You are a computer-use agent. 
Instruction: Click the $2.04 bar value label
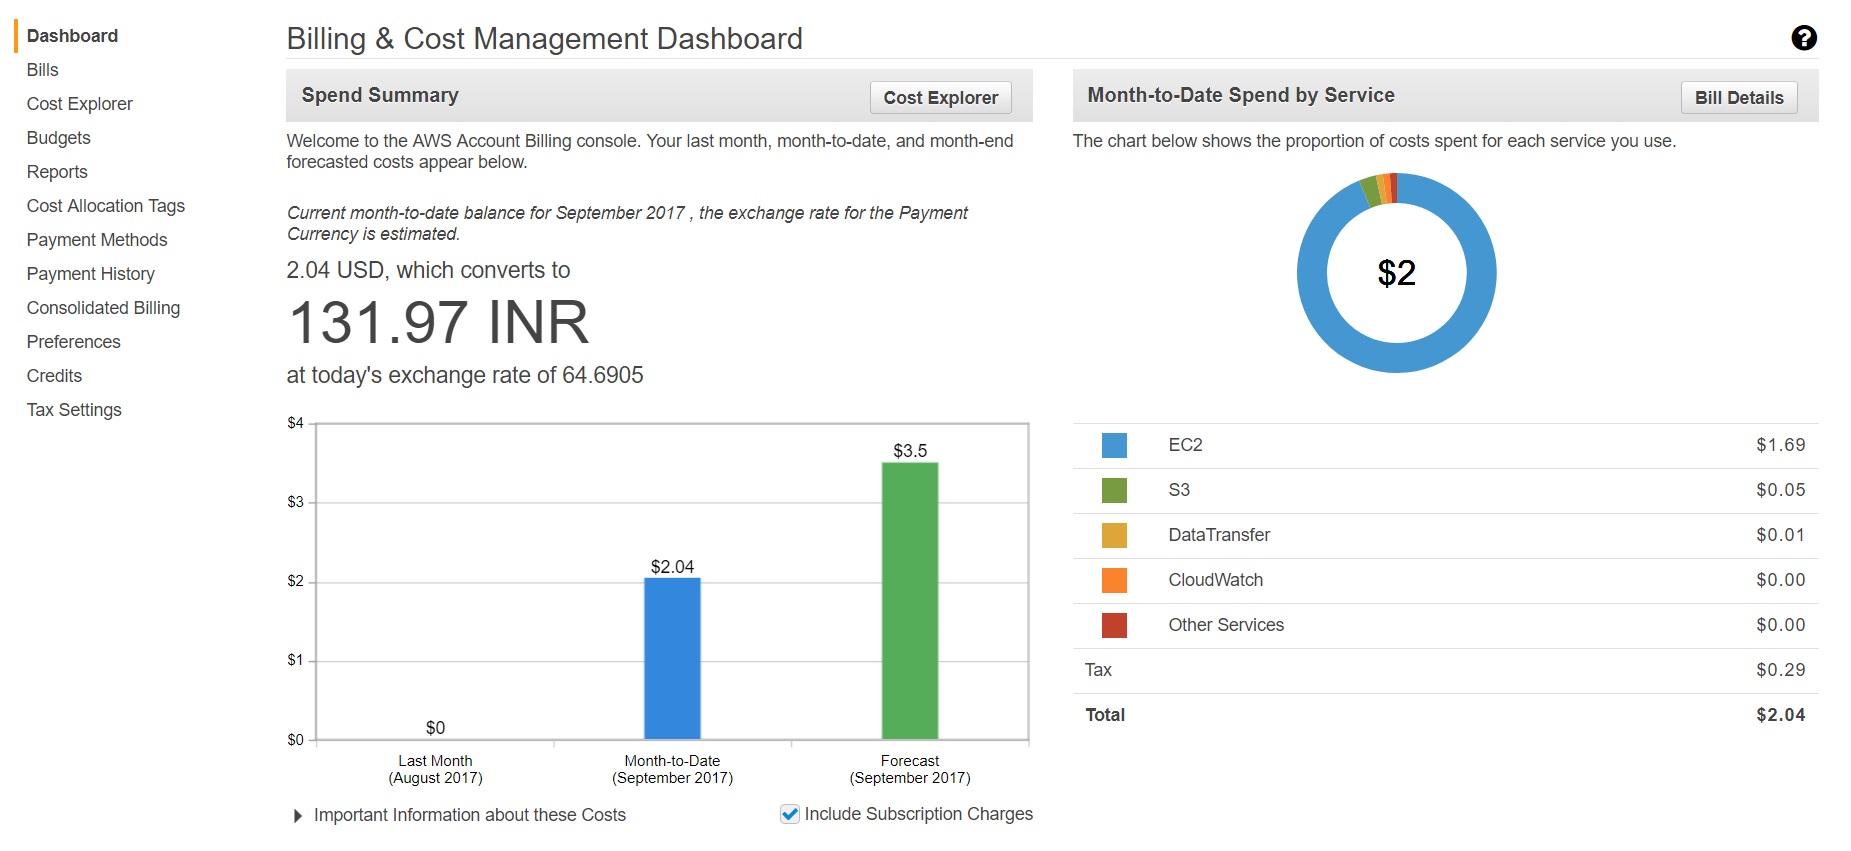672,567
